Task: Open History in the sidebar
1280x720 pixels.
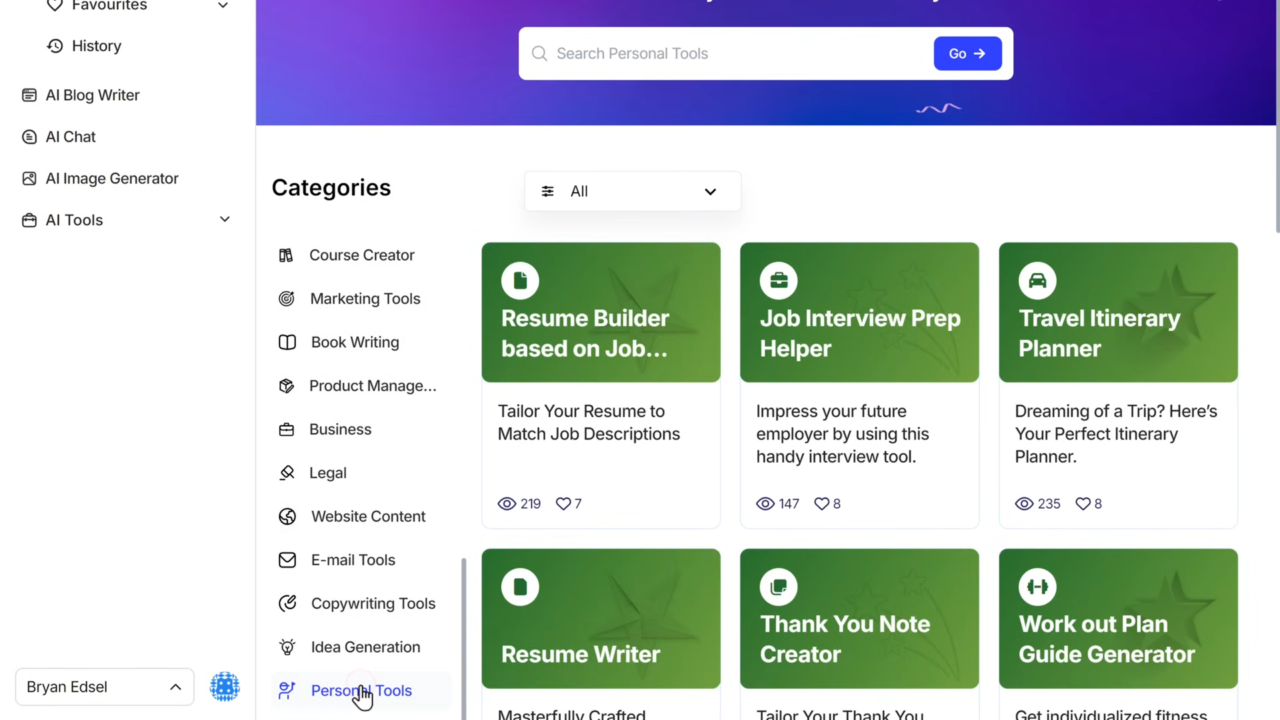Action: [x=84, y=46]
